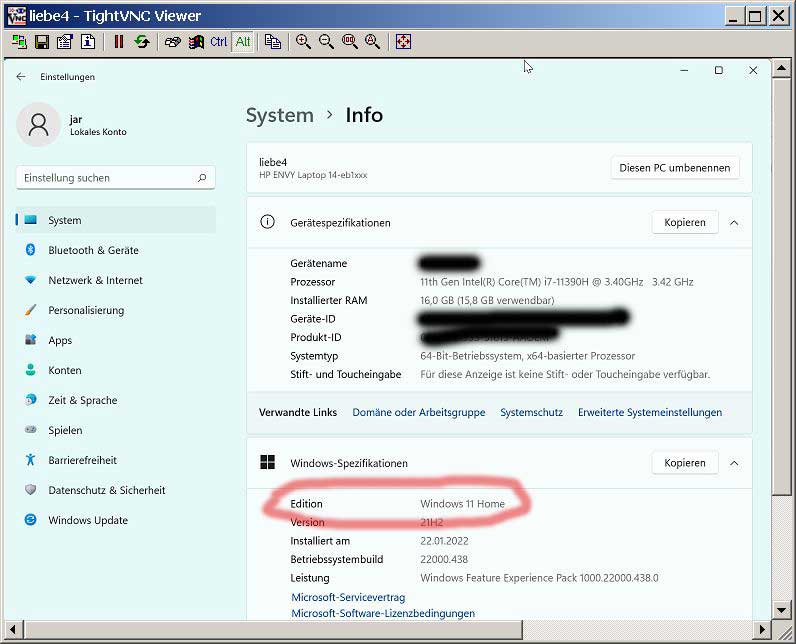
Task: Collapse the Gerätespezifikationen section
Action: [x=734, y=222]
